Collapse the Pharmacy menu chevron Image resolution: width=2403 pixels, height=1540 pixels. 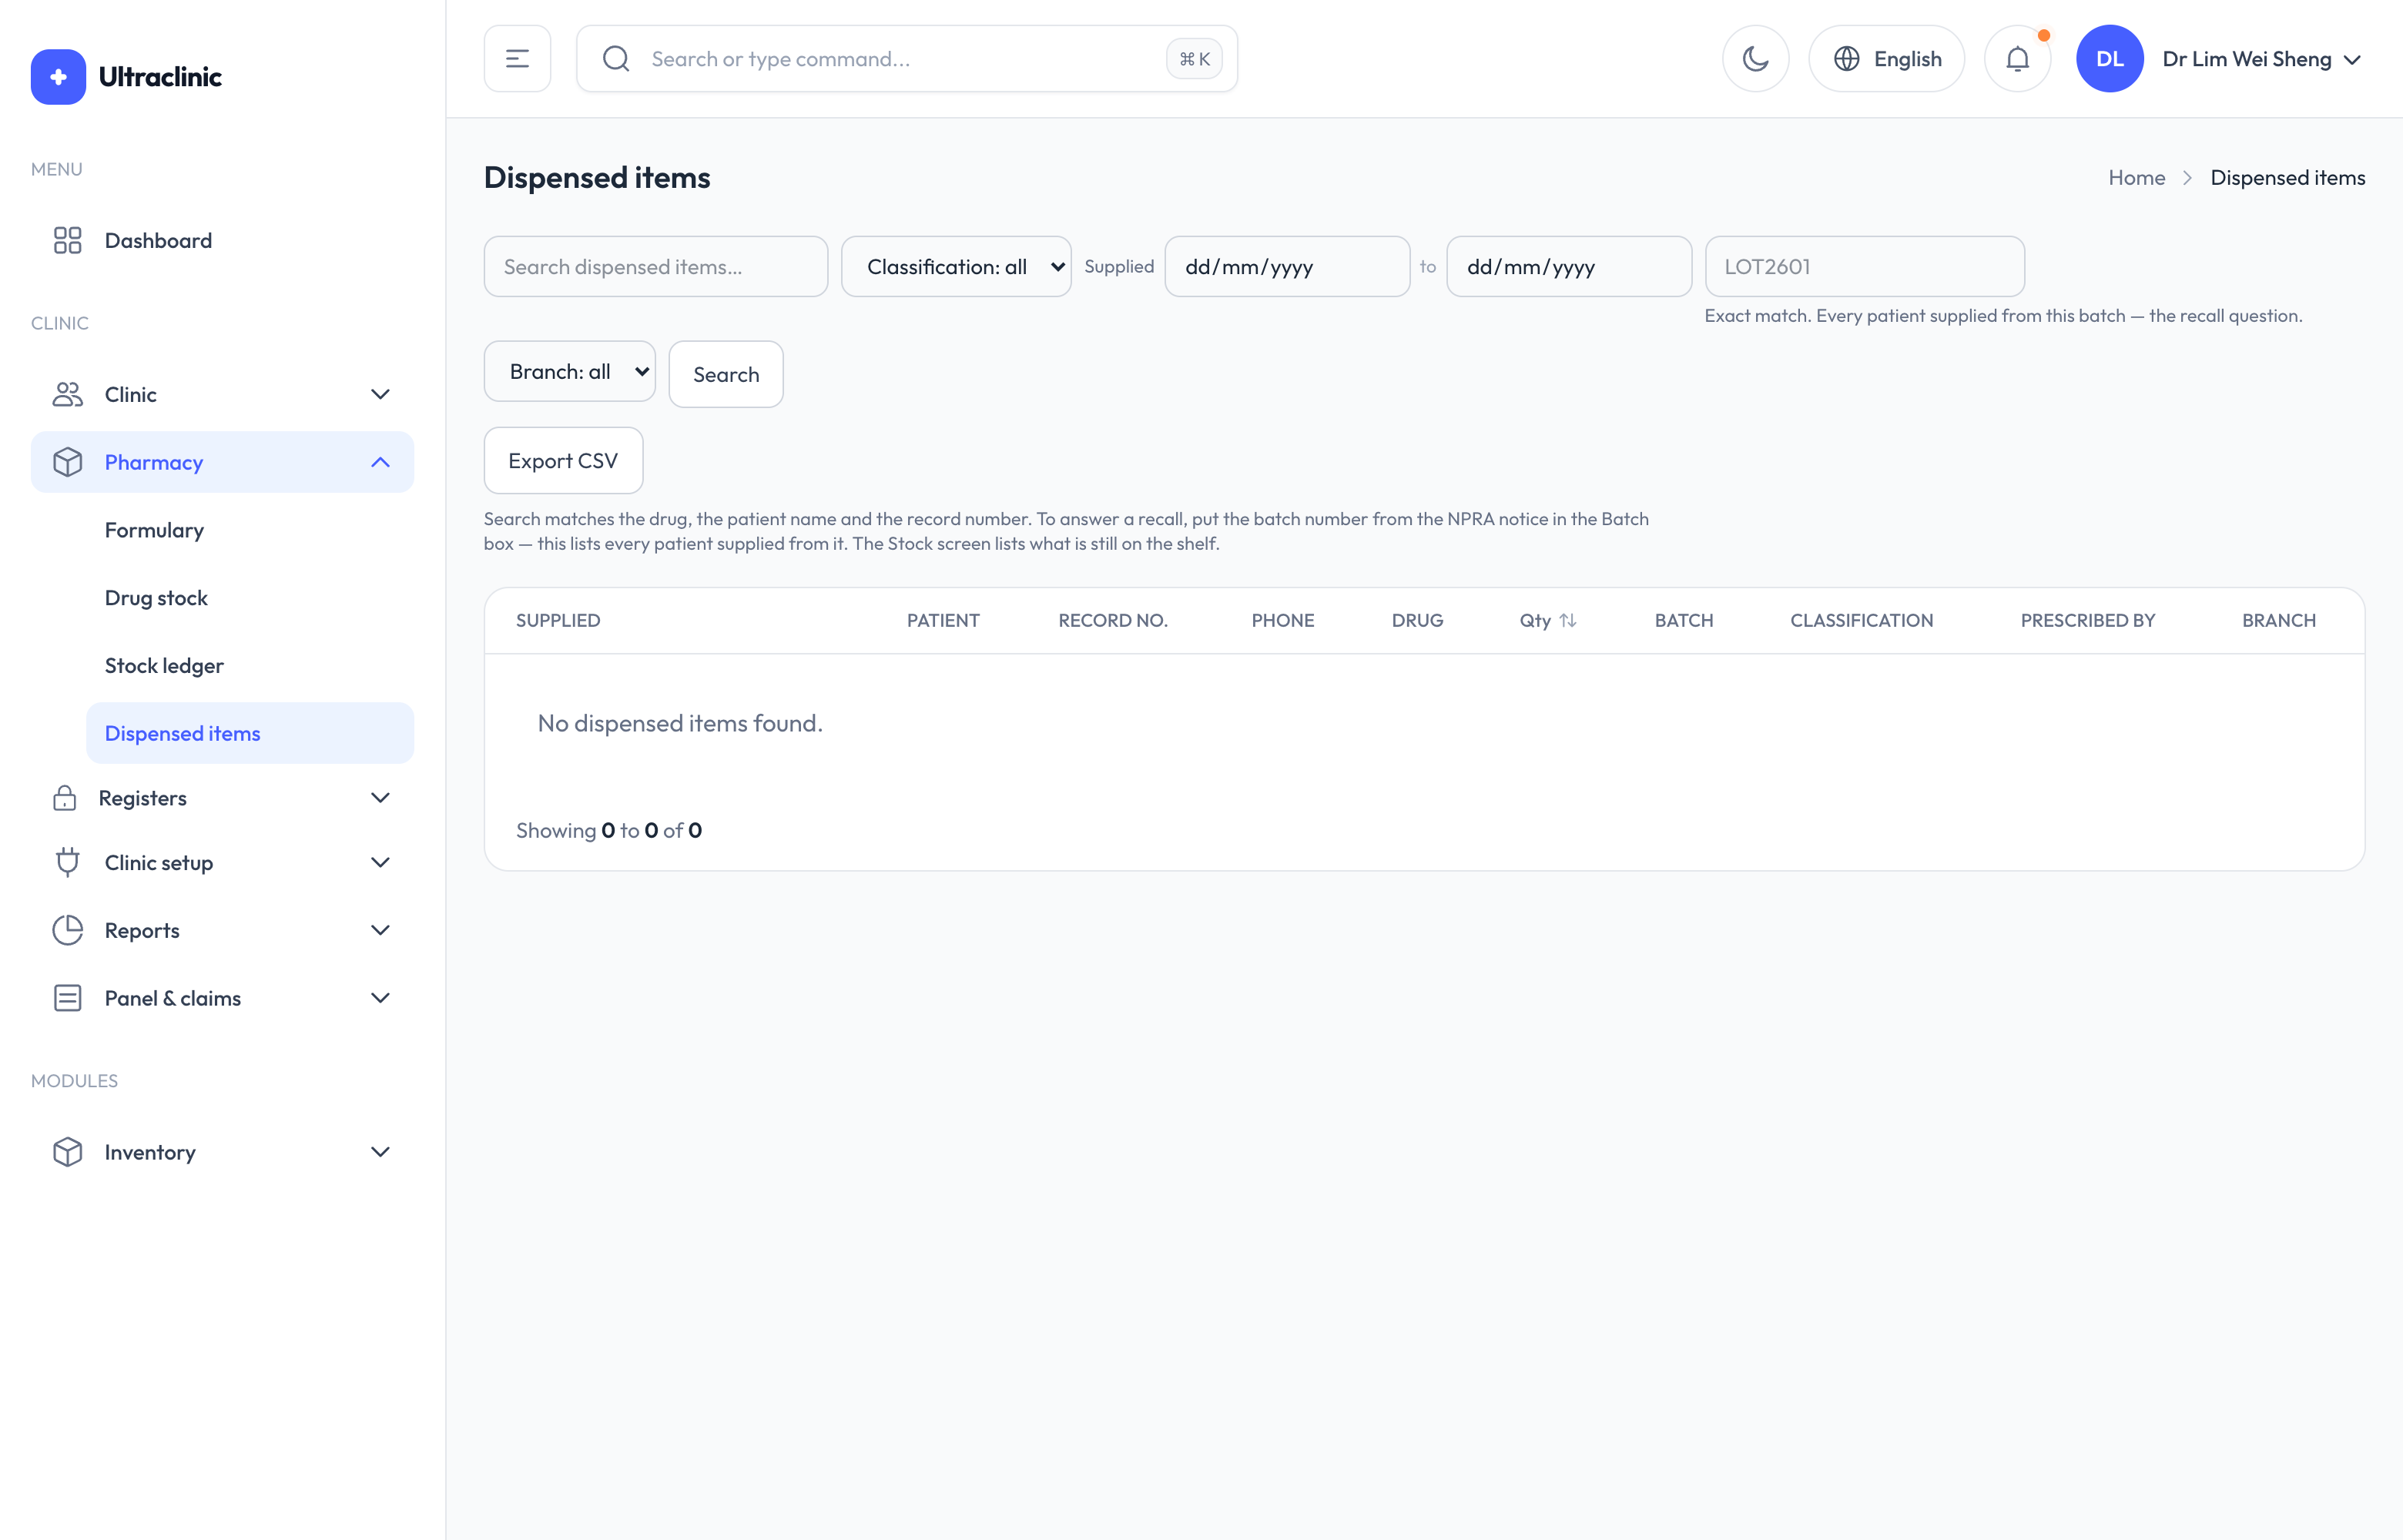click(x=380, y=462)
